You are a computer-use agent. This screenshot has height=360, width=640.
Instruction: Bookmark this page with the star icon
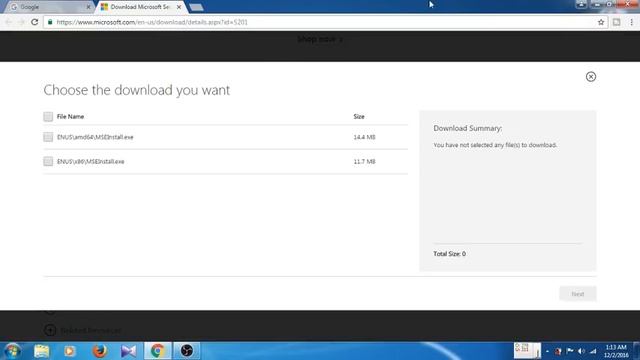pyautogui.click(x=601, y=22)
